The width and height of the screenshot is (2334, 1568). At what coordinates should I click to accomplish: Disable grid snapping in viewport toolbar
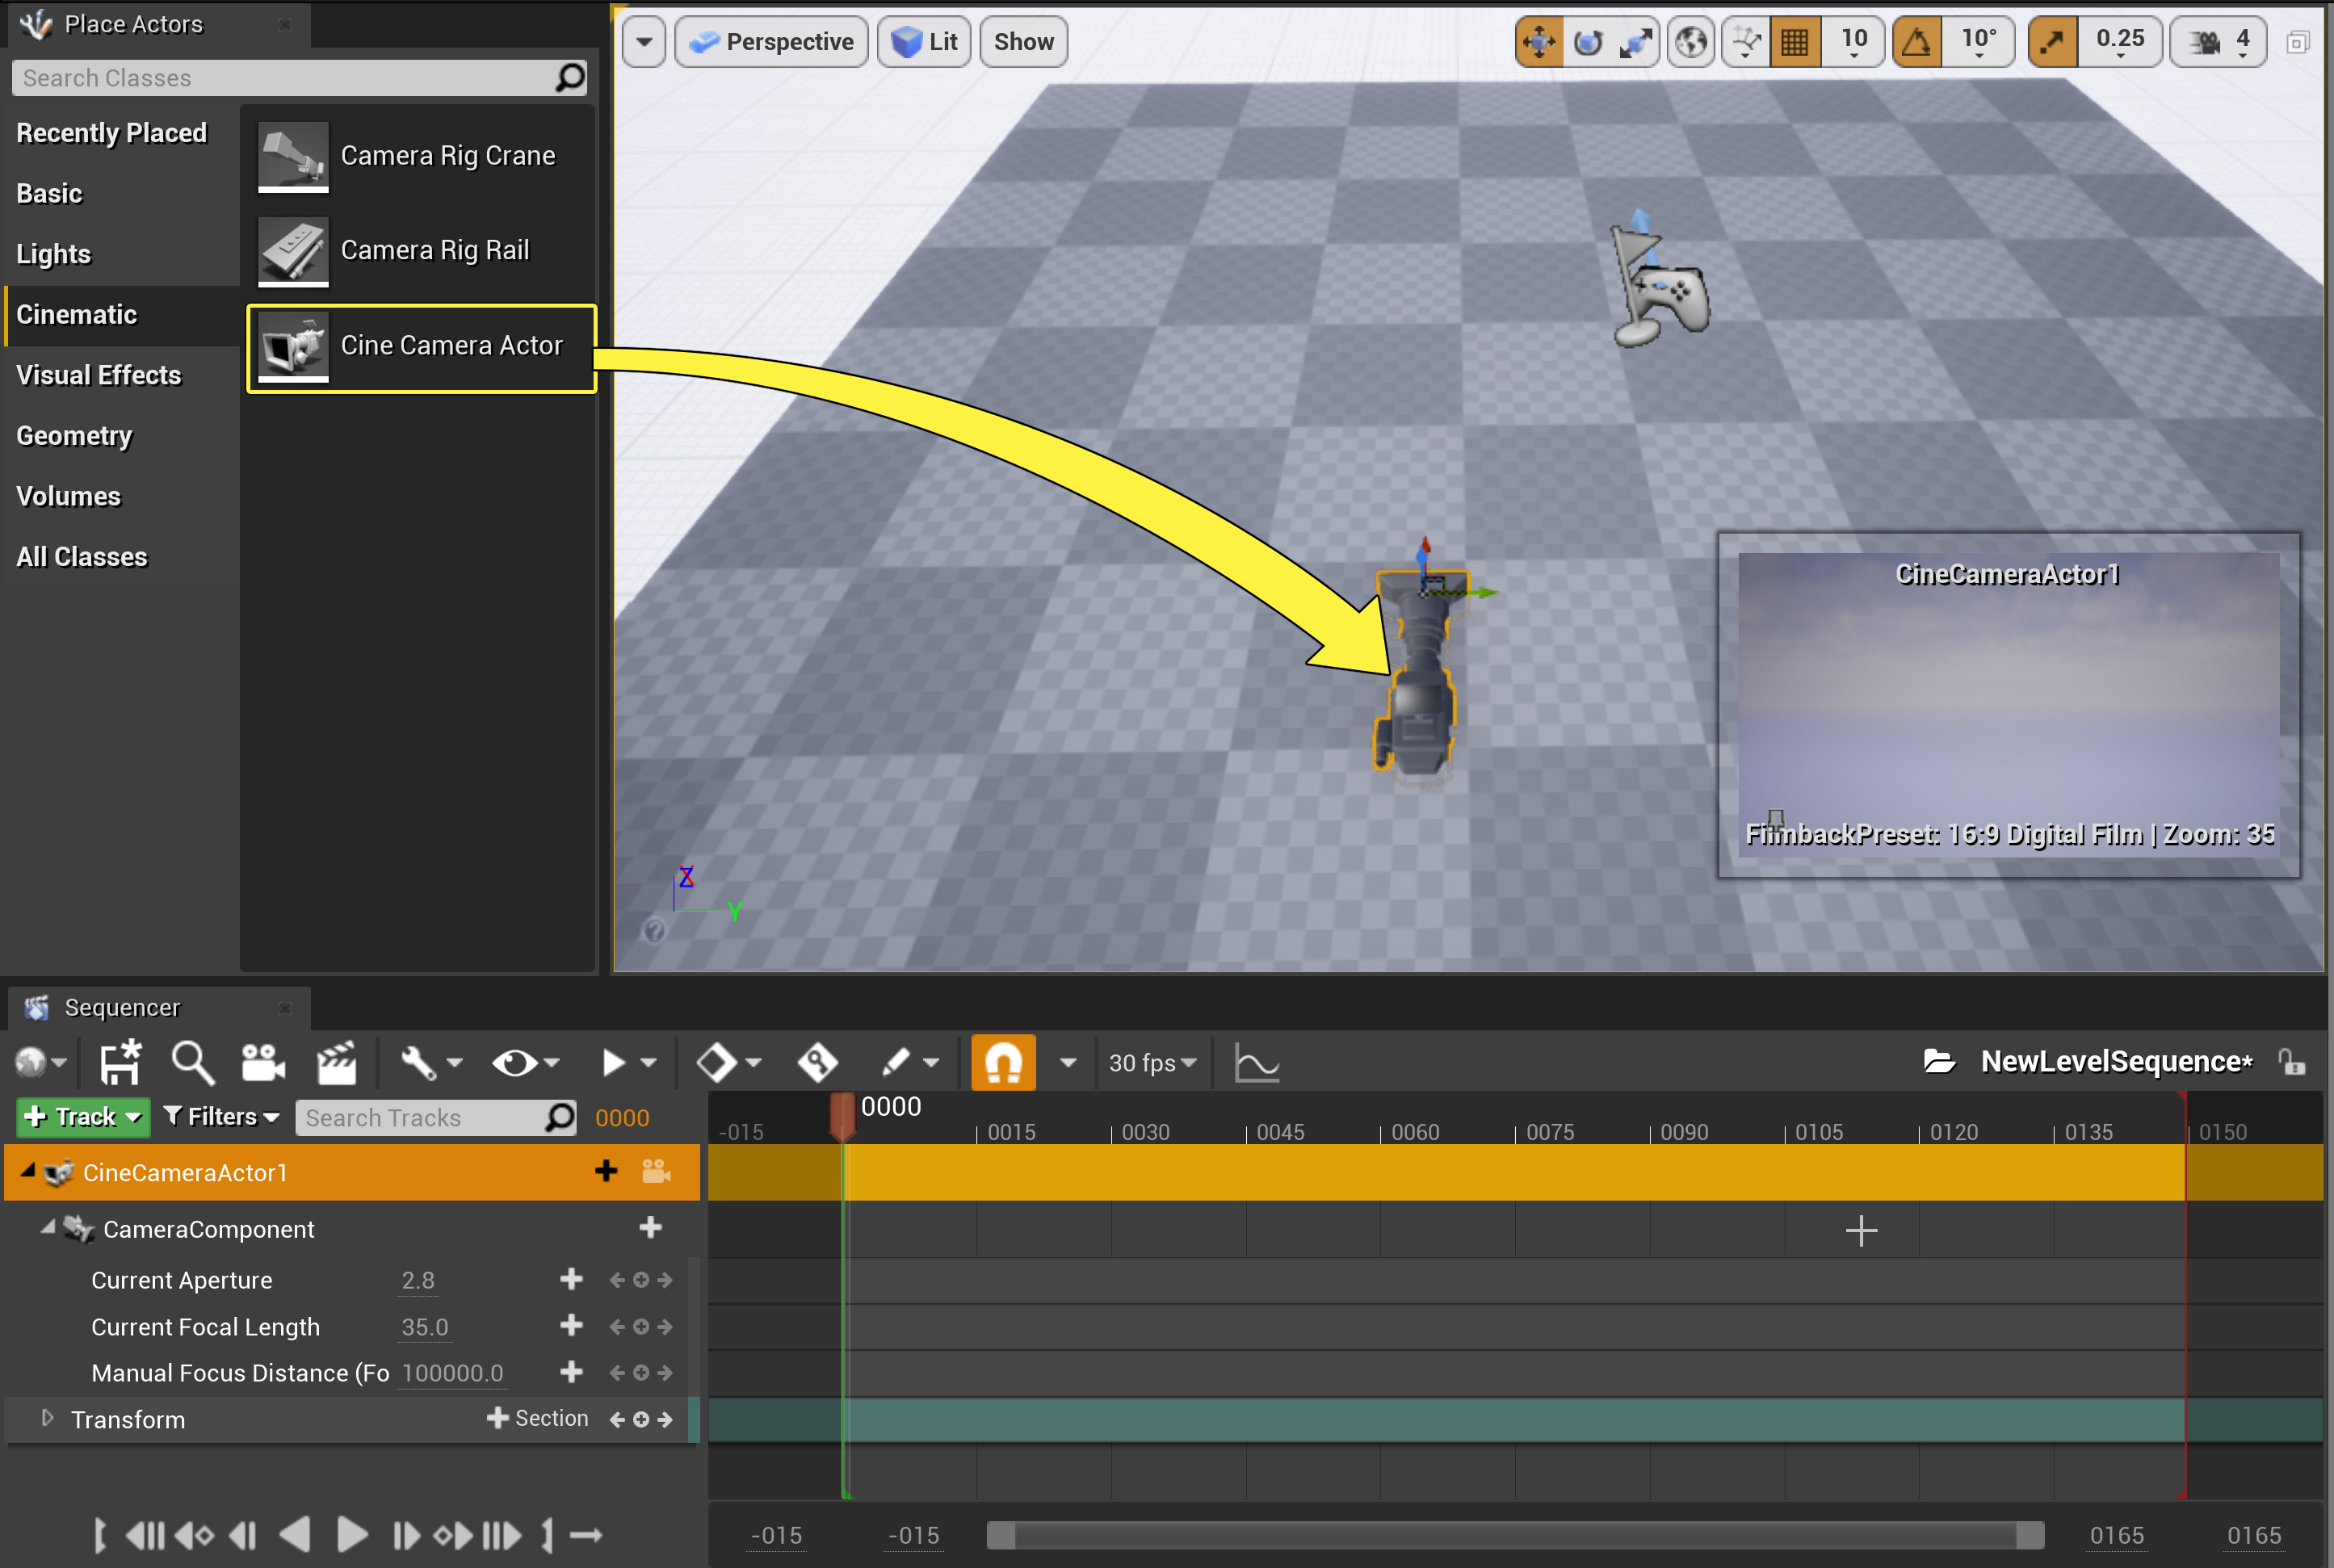click(1795, 41)
